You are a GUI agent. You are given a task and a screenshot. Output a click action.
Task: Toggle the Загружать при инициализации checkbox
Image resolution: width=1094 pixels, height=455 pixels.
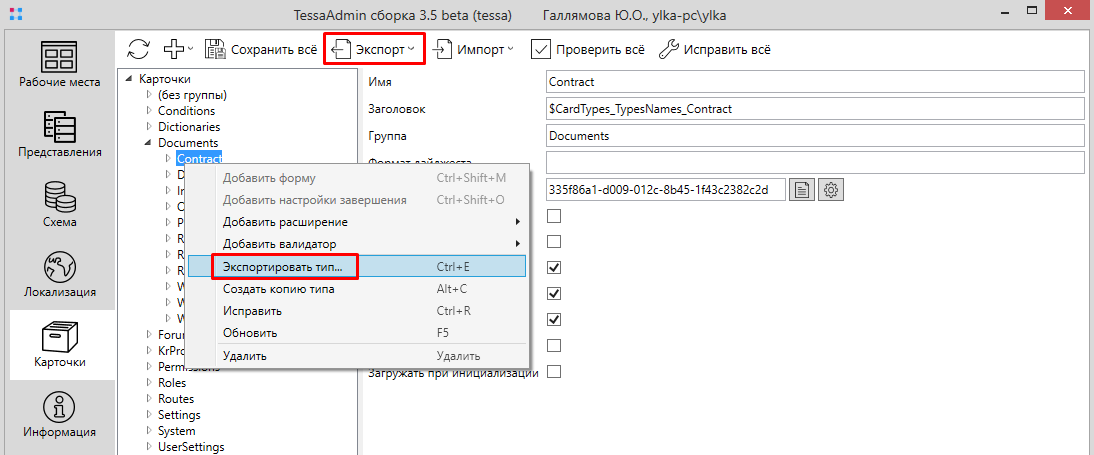pos(554,372)
